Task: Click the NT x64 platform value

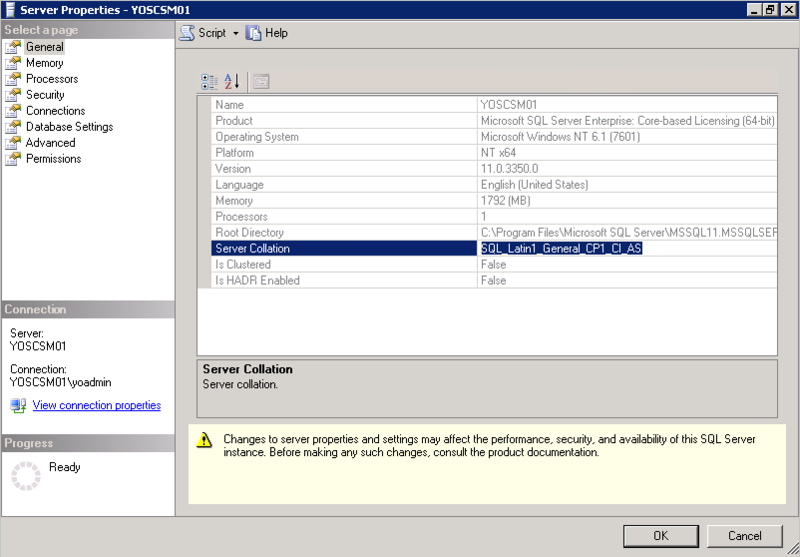Action: pyautogui.click(x=498, y=153)
